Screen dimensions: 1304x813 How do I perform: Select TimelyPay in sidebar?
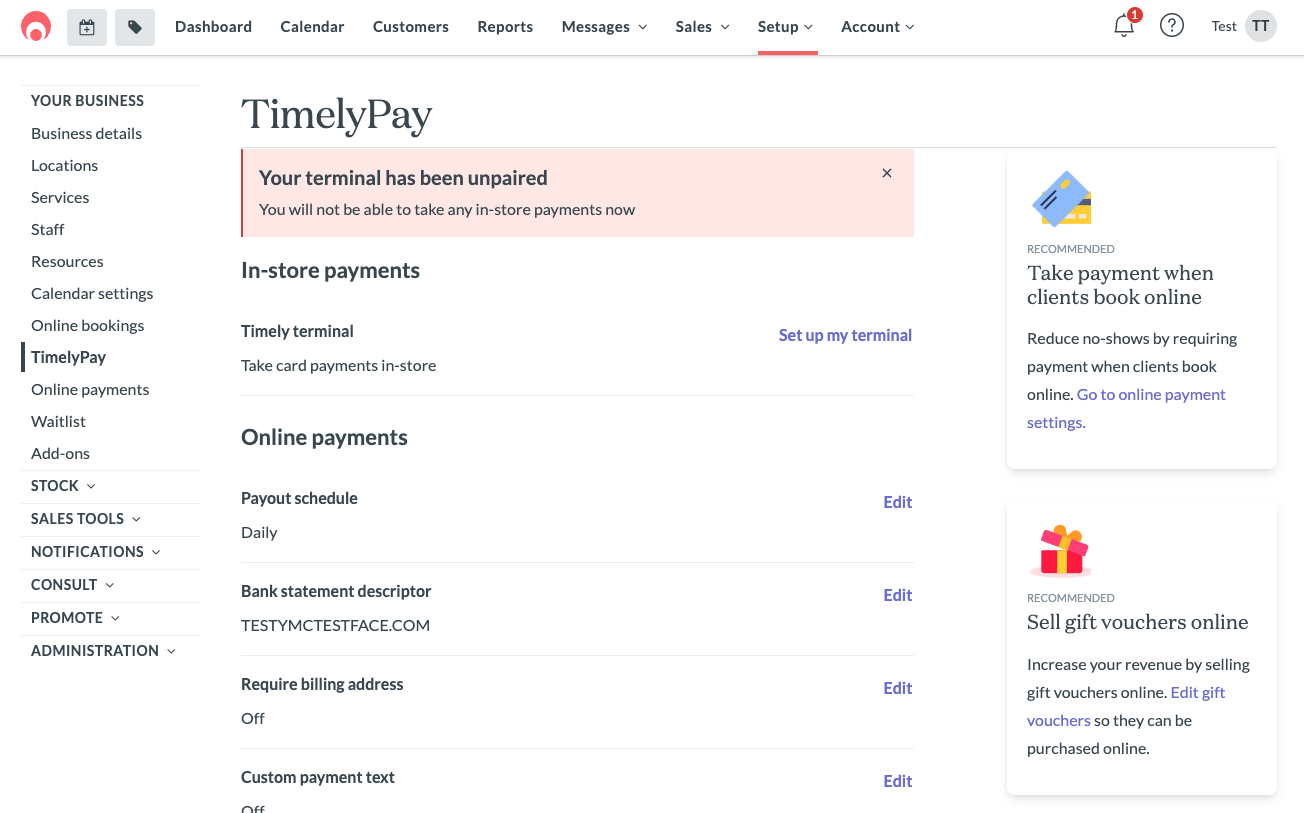[x=68, y=358]
